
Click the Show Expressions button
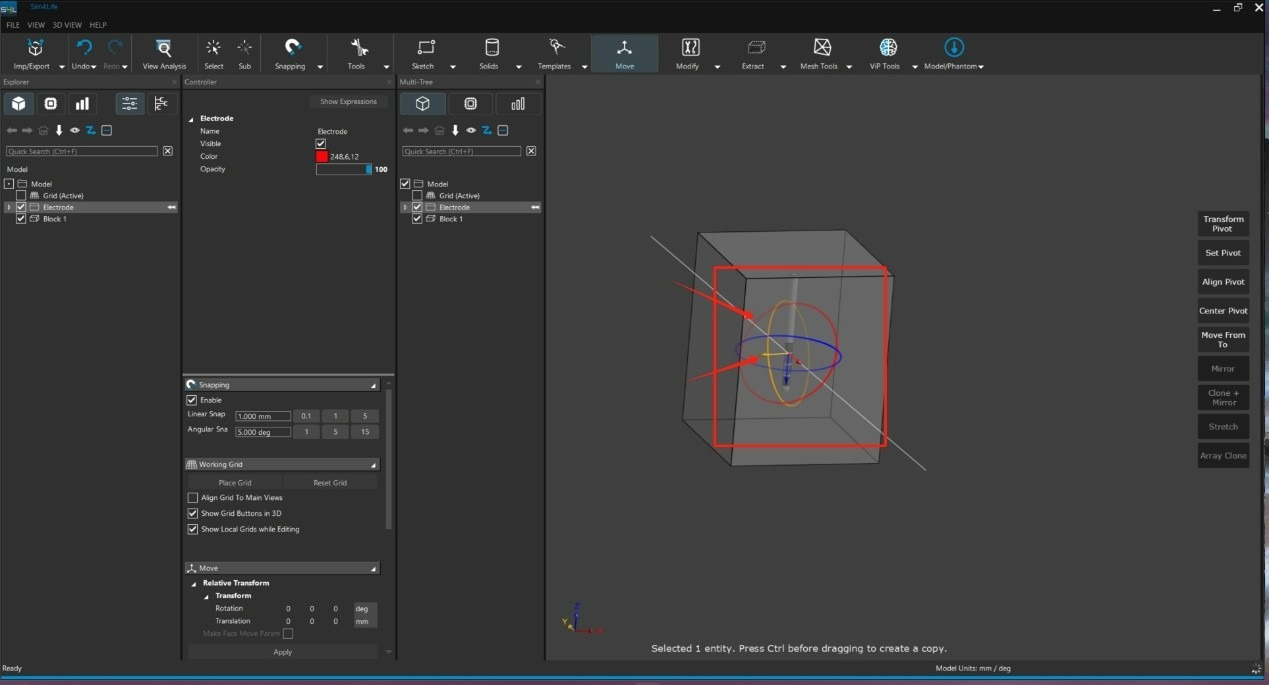click(348, 102)
